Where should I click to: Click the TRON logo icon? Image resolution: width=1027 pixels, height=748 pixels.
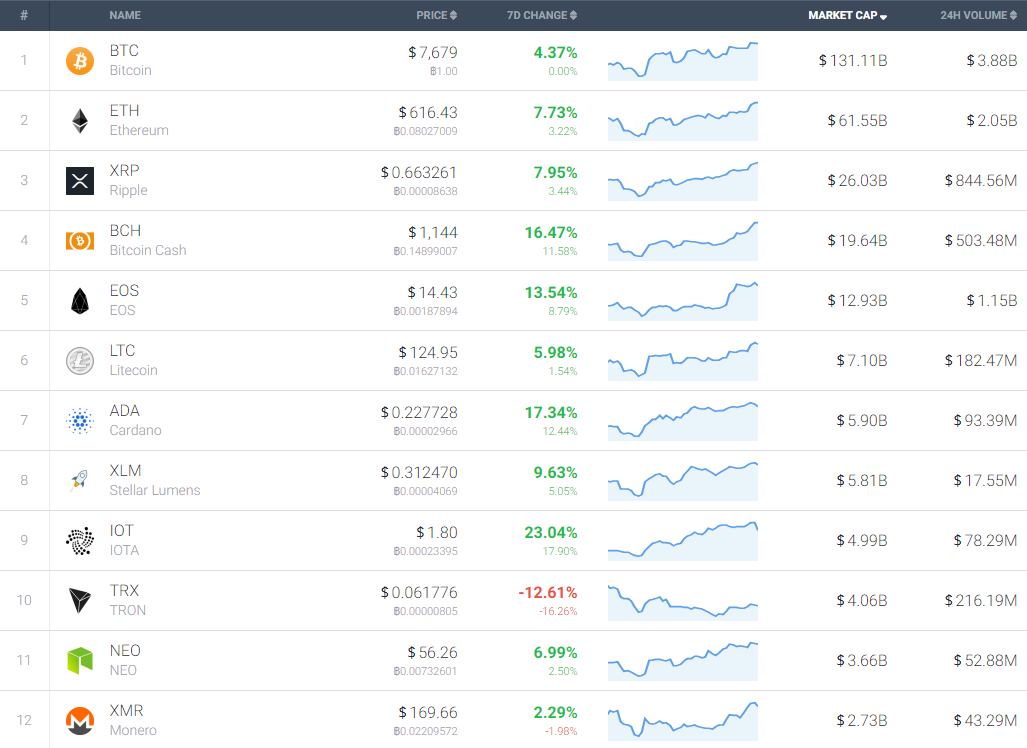(80, 601)
